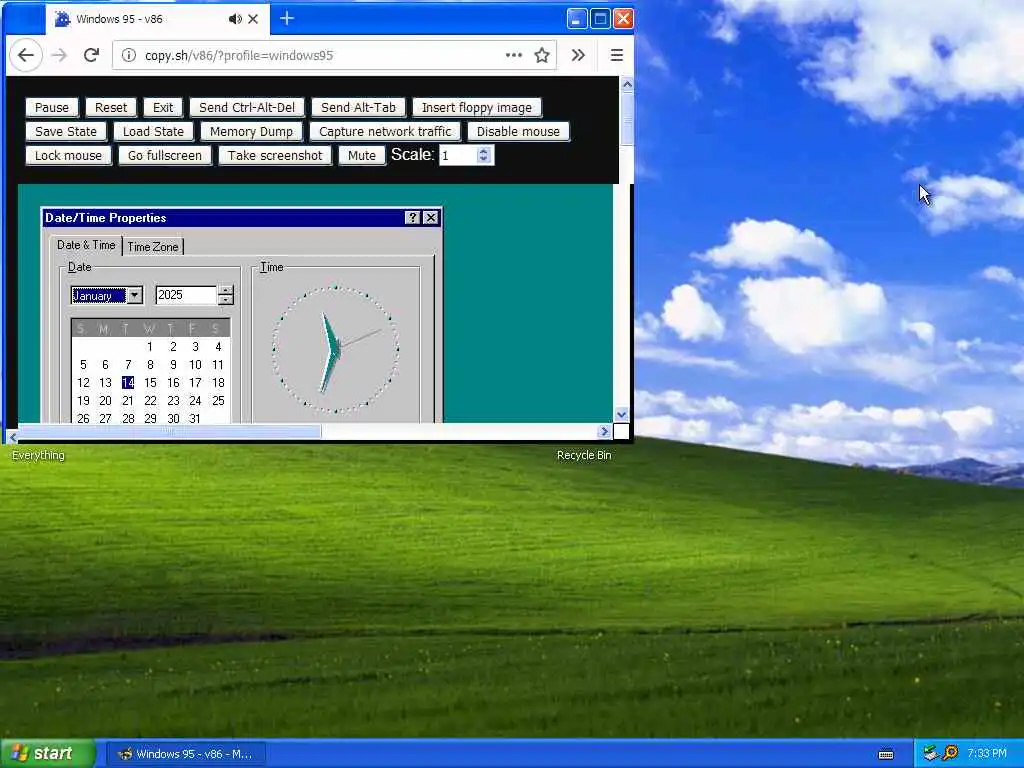The image size is (1024, 768).
Task: Click the page vertical scrollbar down arrow
Action: coord(622,415)
